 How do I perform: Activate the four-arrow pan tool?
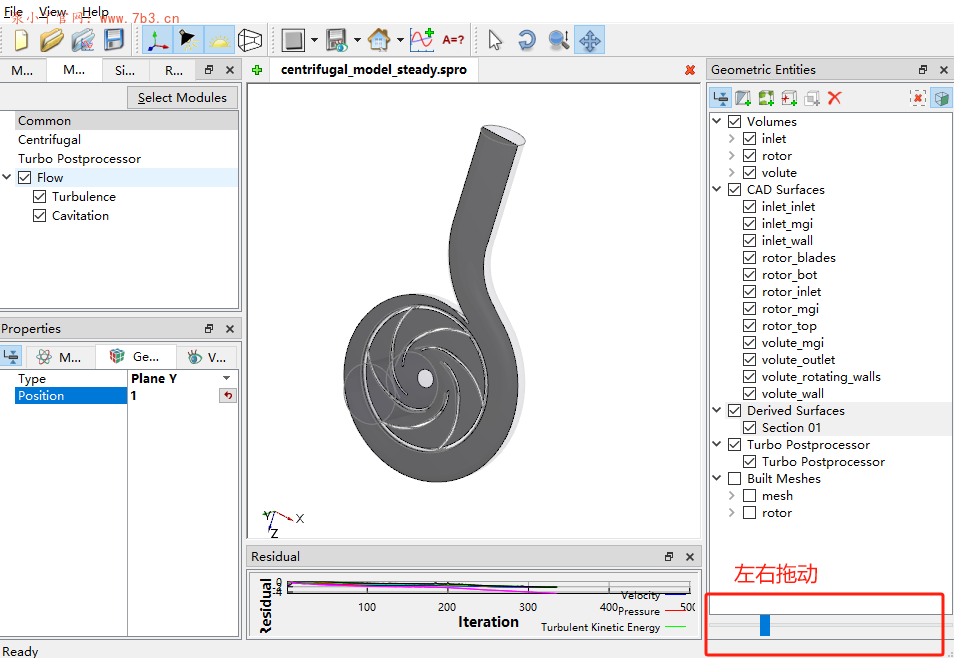click(x=590, y=40)
